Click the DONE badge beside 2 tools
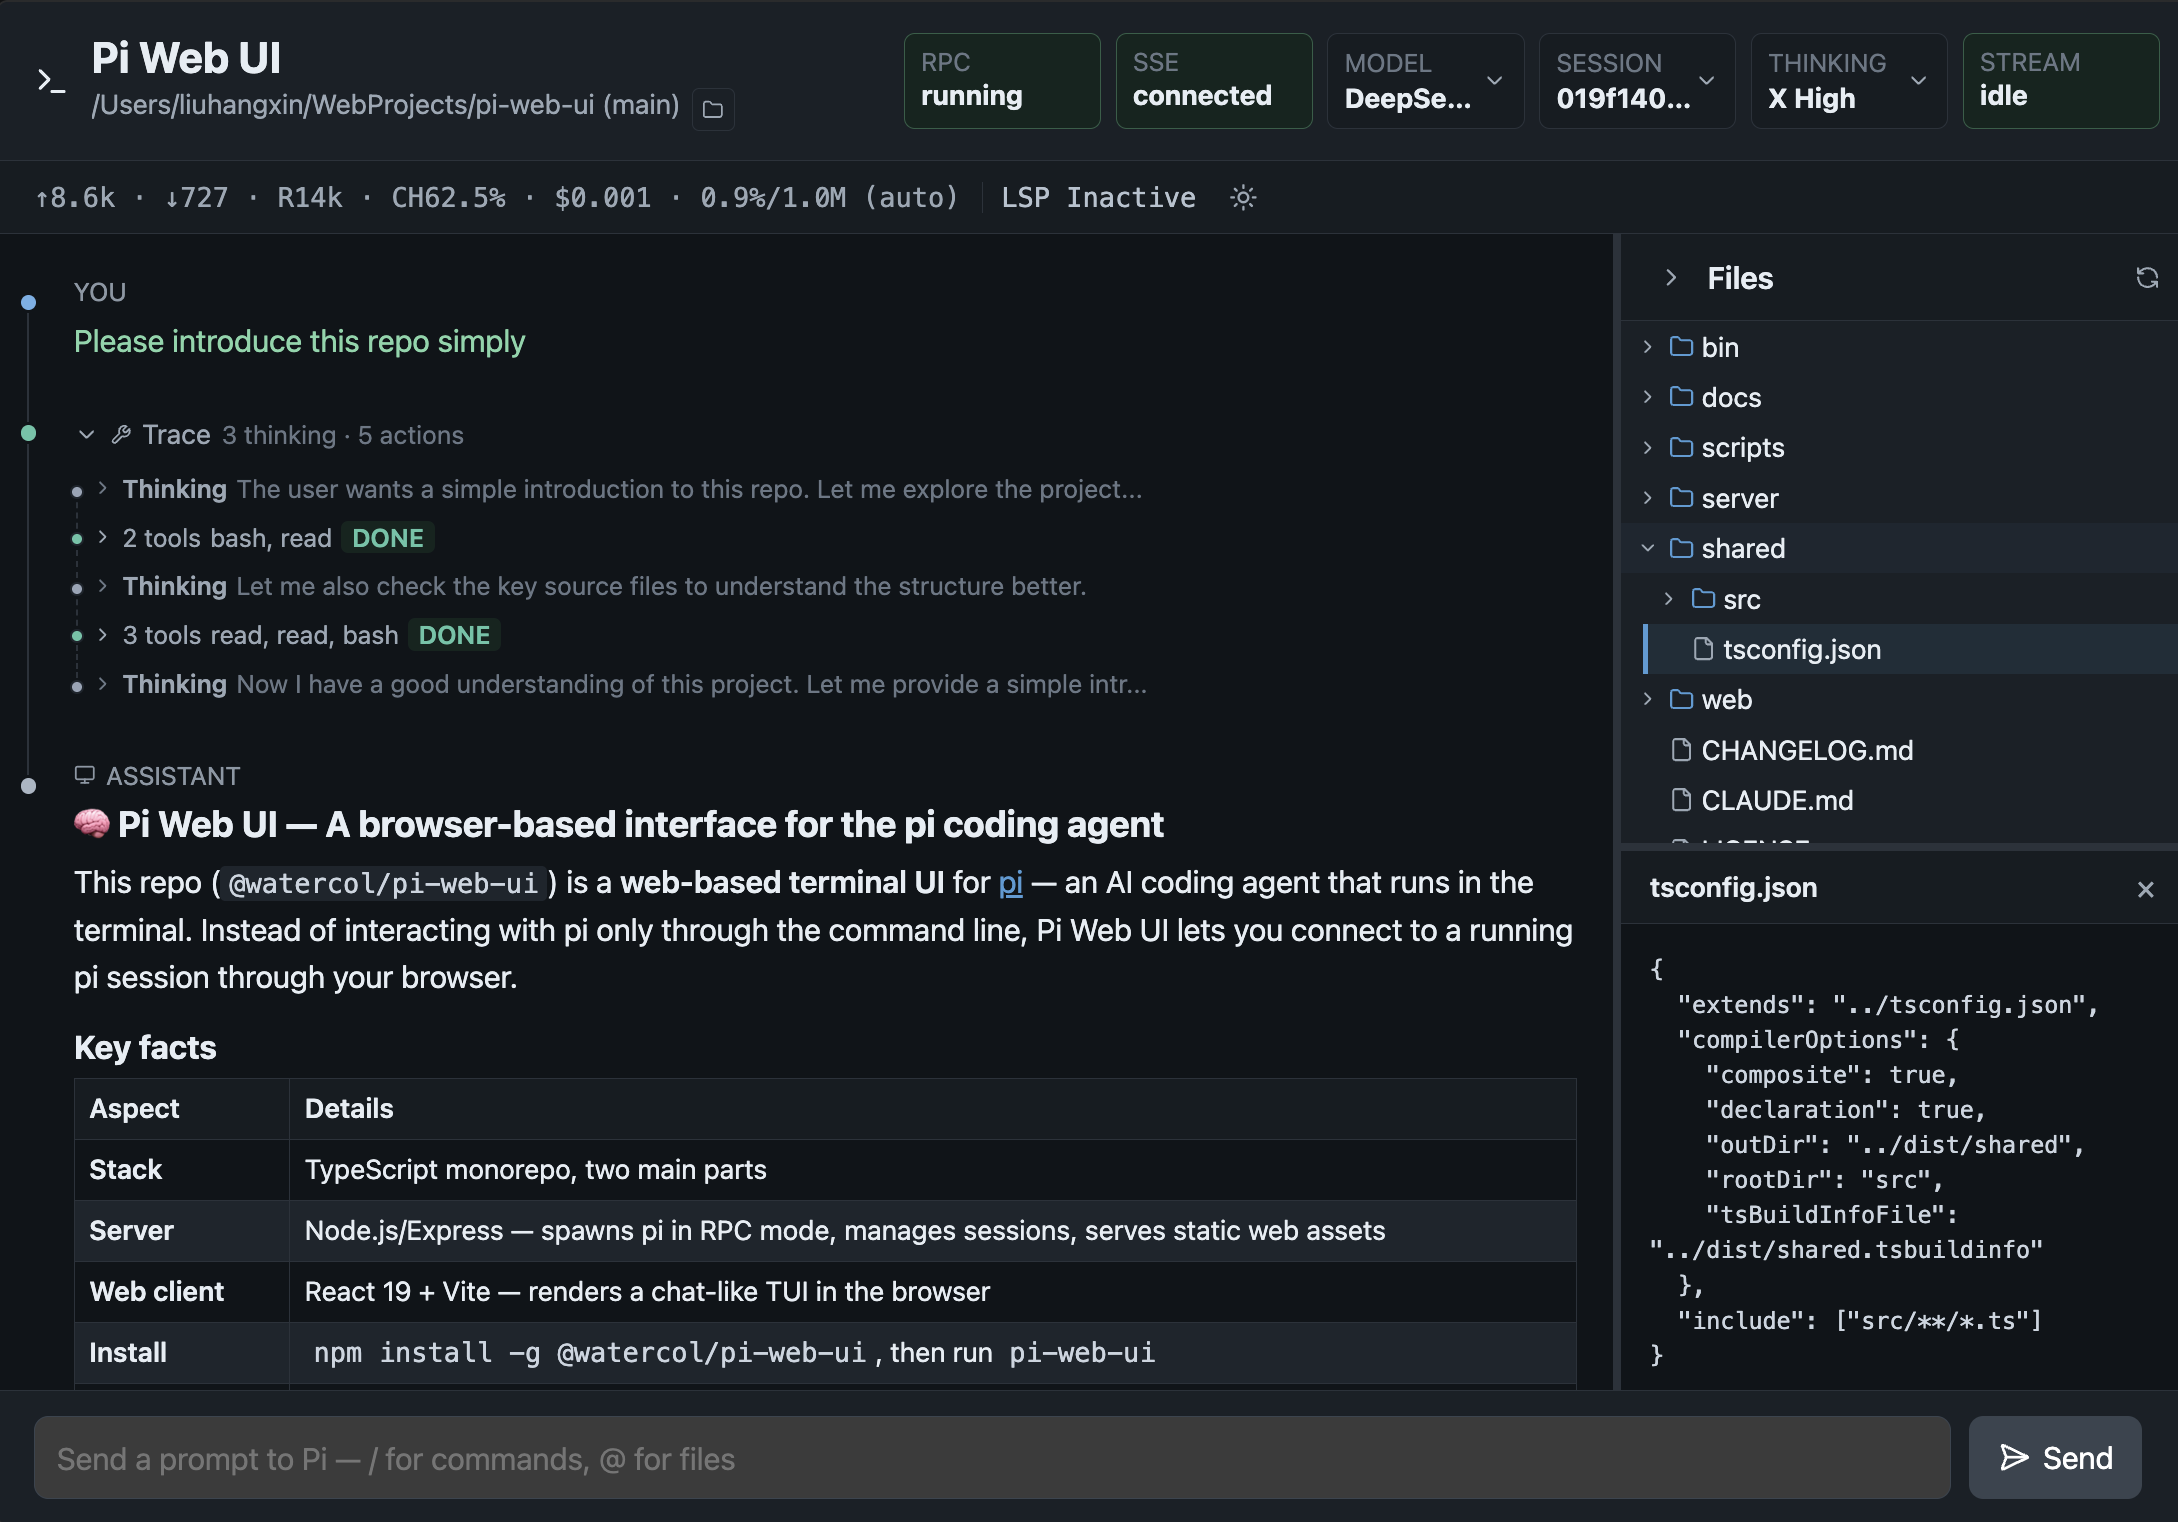2178x1522 pixels. (388, 538)
